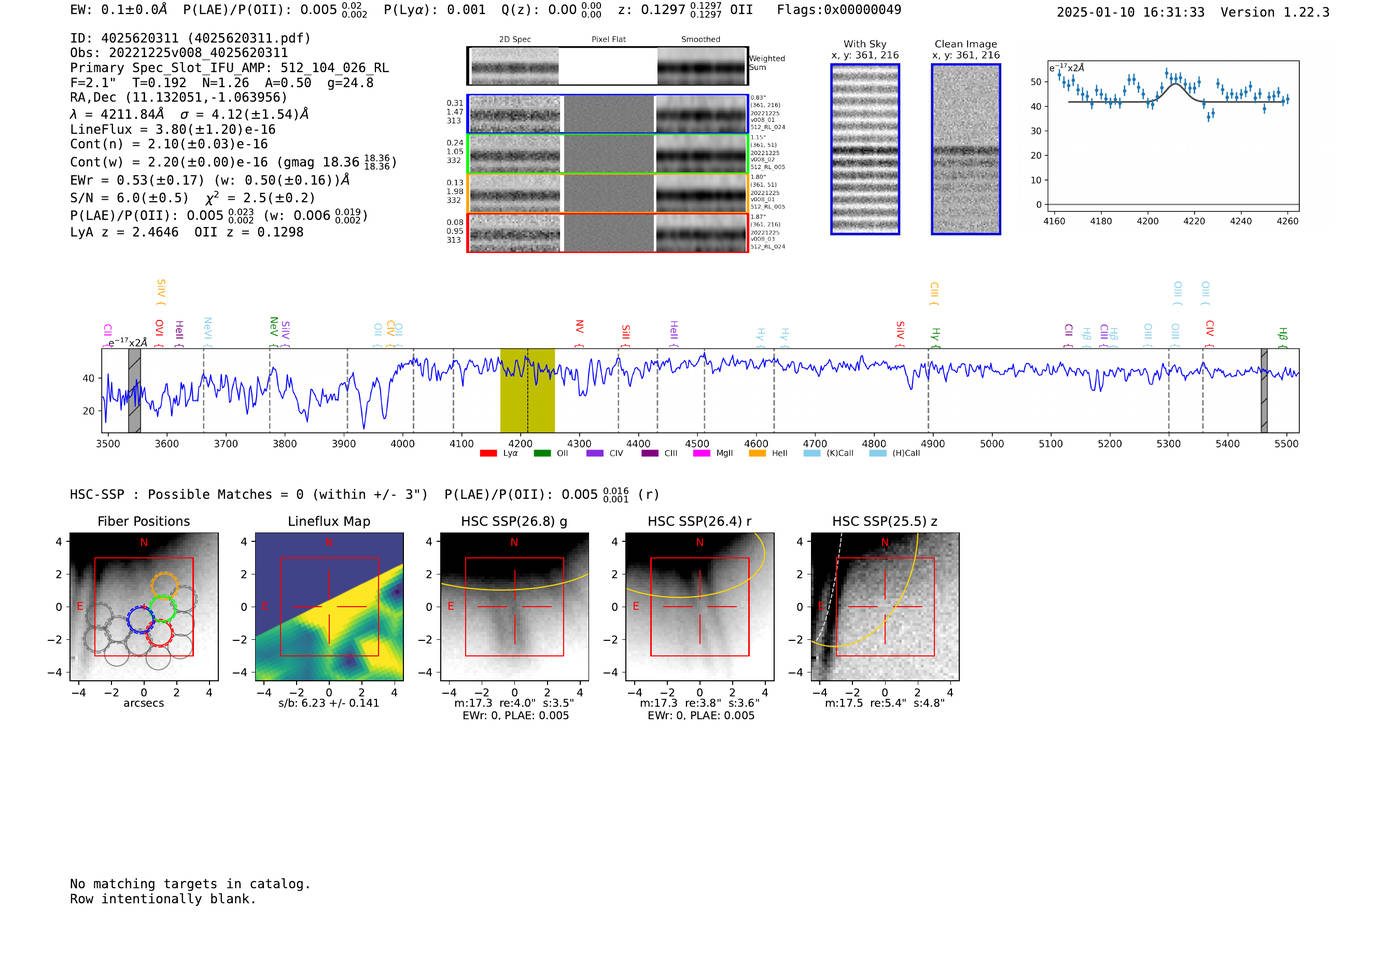1400x953 pixels.
Task: Click the red 'NV' line label above spectrum
Action: [x=579, y=327]
